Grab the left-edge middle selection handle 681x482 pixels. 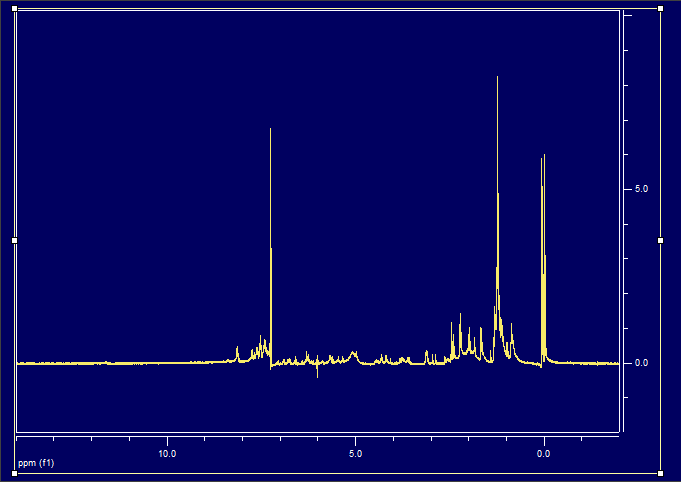[15, 241]
